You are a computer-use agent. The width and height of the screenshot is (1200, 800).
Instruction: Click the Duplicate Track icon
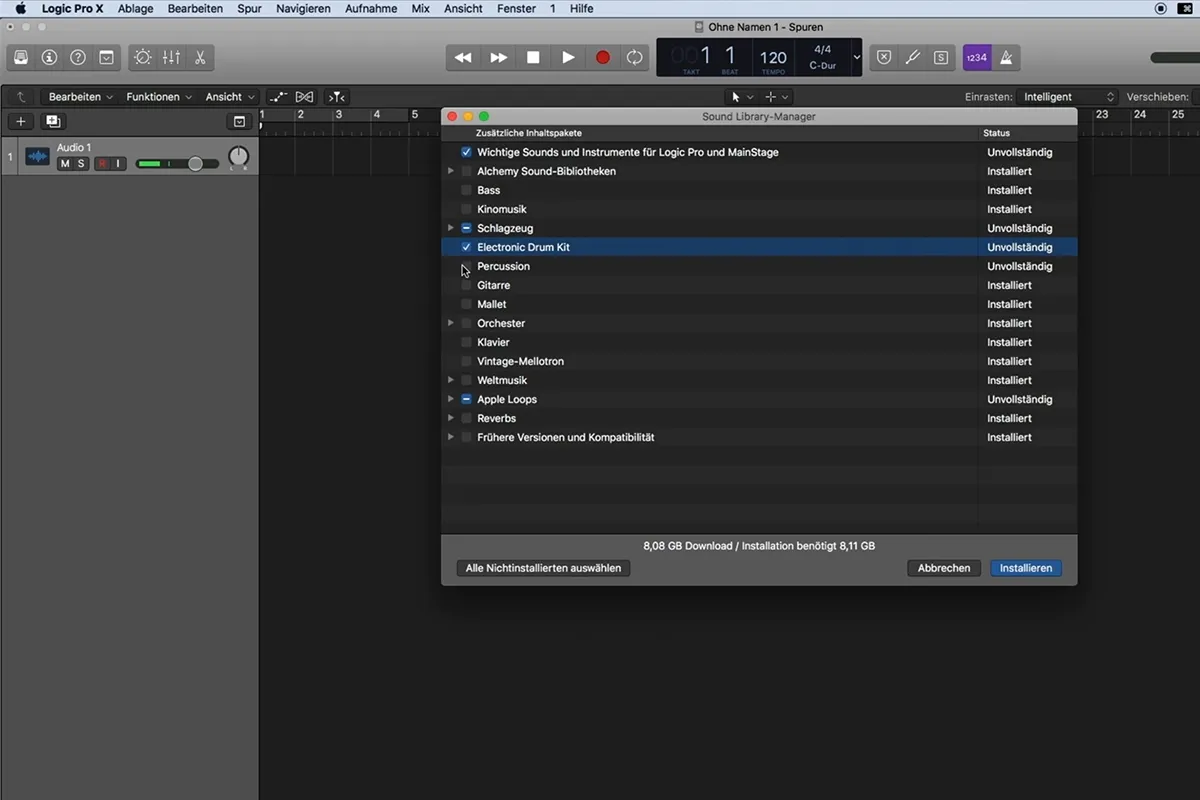[53, 121]
